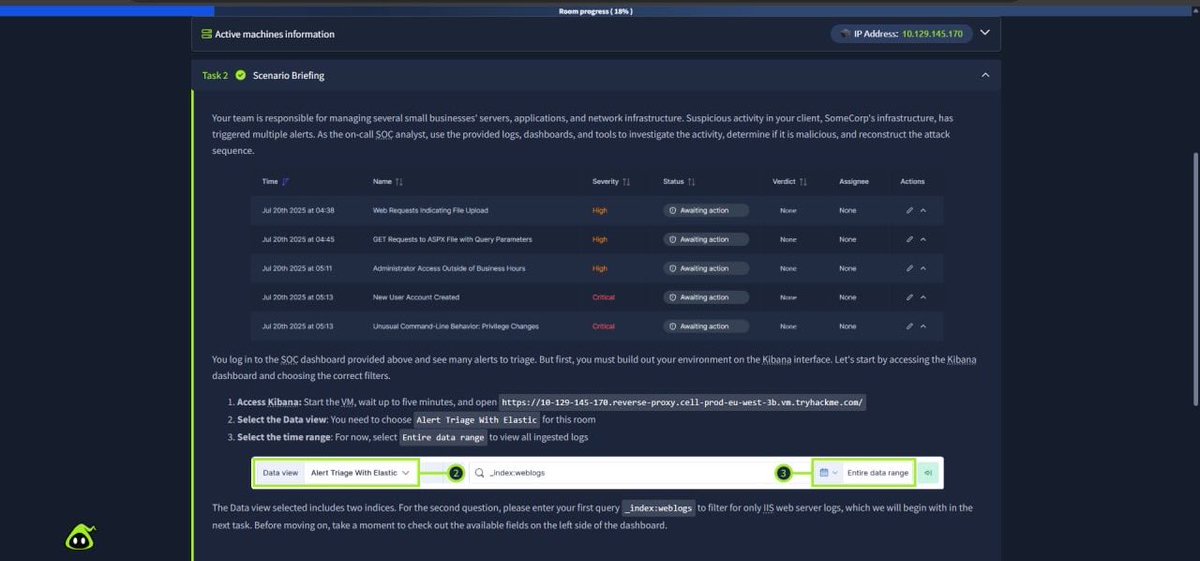Click Awaiting action status for New User Account Created
This screenshot has height=561, width=1200.
point(706,298)
